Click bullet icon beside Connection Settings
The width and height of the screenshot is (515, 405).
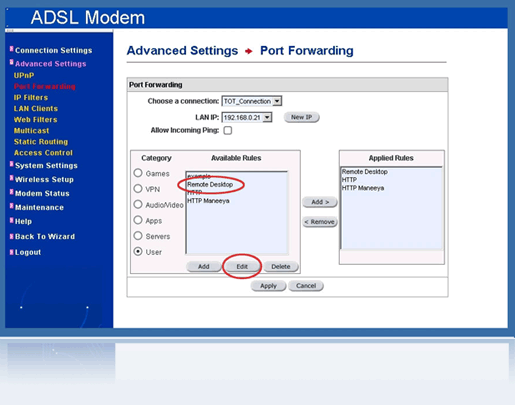tap(11, 49)
